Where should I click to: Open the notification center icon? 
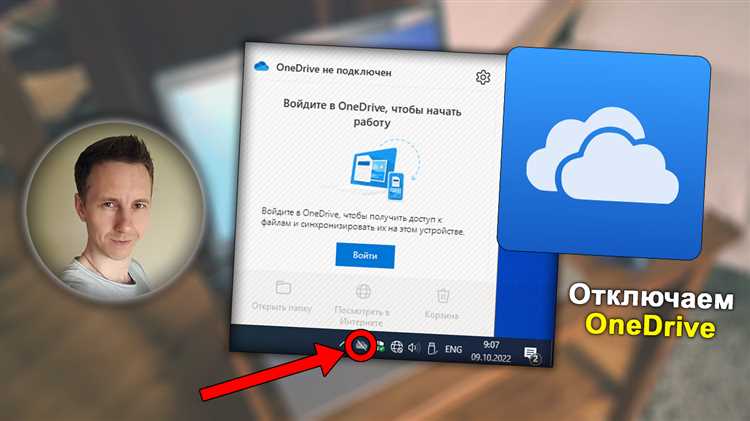point(531,355)
